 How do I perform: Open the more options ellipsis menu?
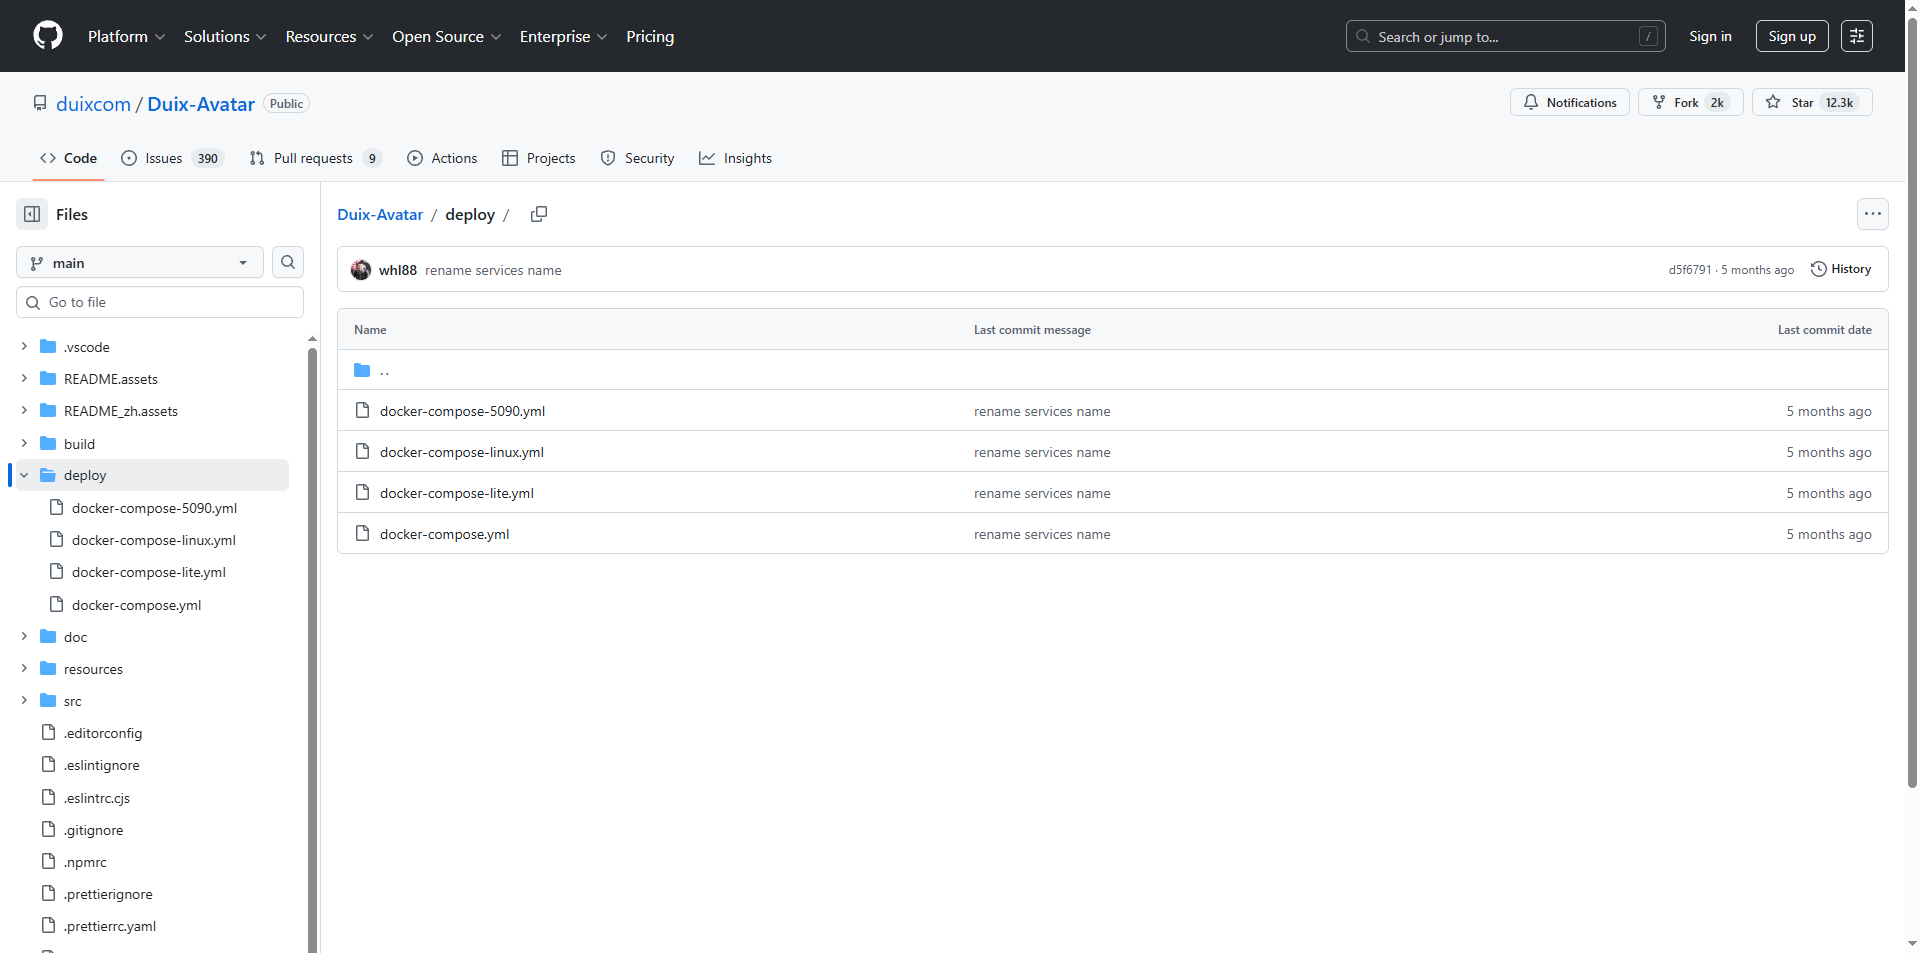click(x=1873, y=214)
